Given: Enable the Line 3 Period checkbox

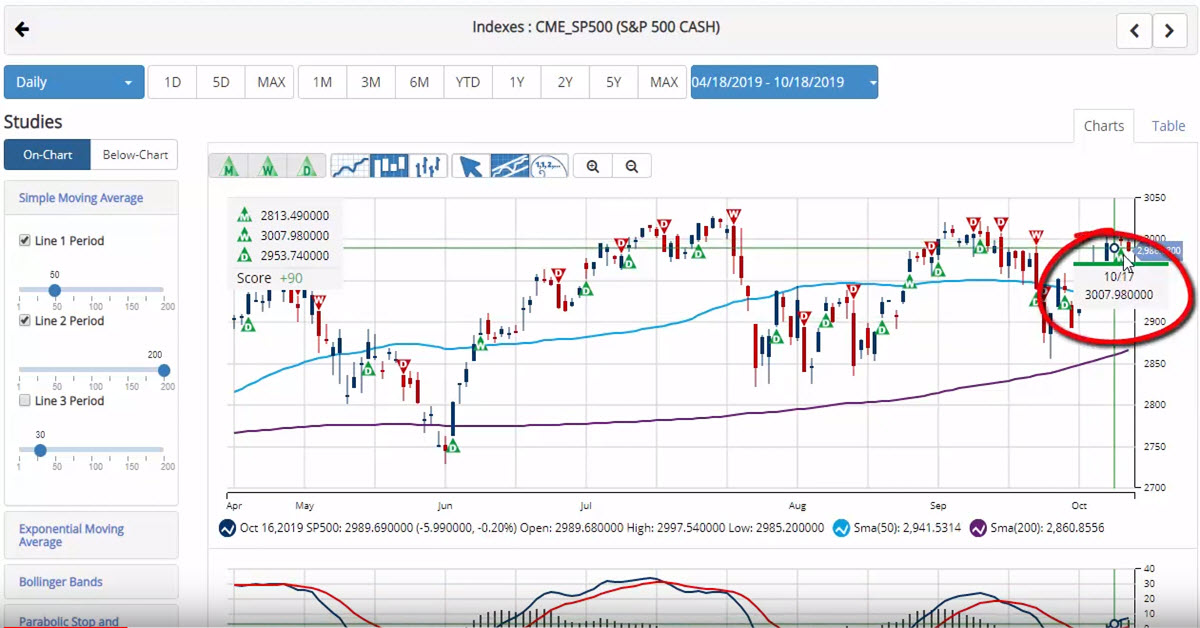Looking at the screenshot, I should (25, 401).
